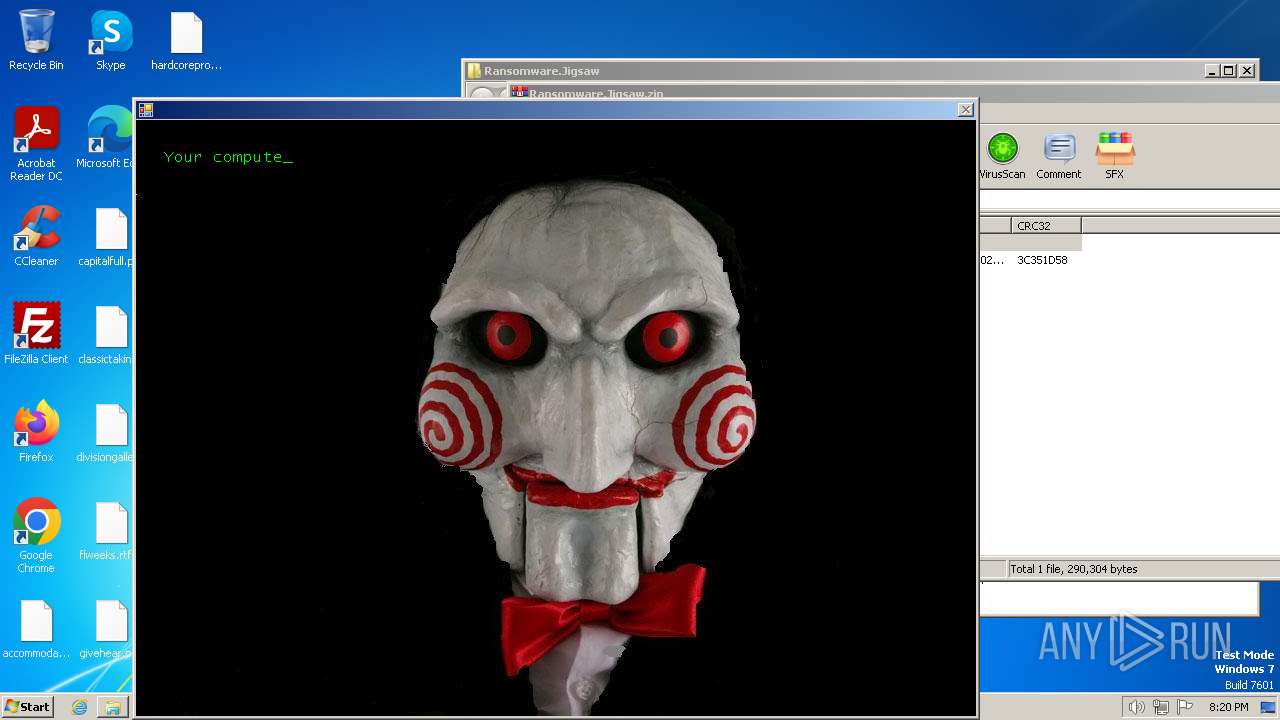Open the accommoda file icon
Viewport: 1280px width, 720px height.
point(36,627)
